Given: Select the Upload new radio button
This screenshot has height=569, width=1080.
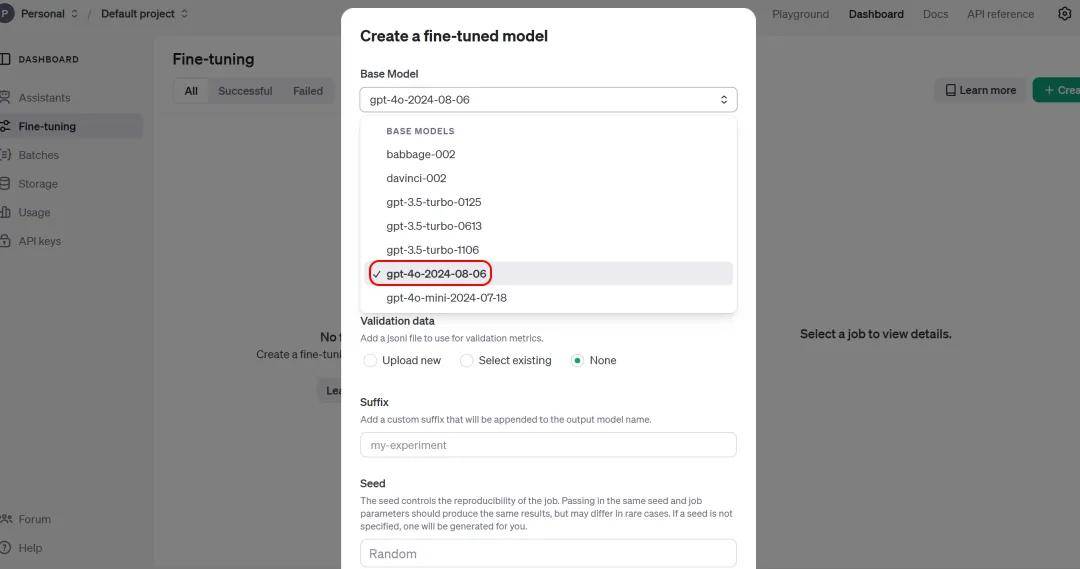Looking at the screenshot, I should pos(370,360).
